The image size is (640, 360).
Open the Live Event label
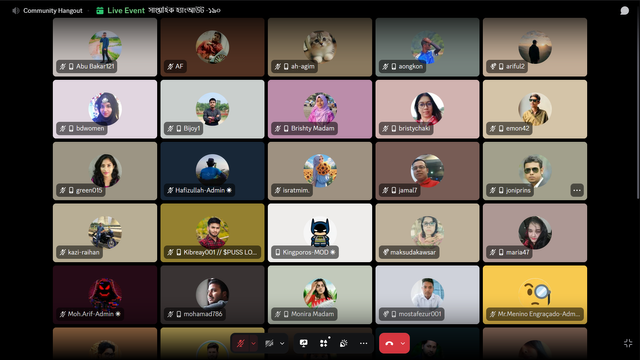pyautogui.click(x=126, y=11)
